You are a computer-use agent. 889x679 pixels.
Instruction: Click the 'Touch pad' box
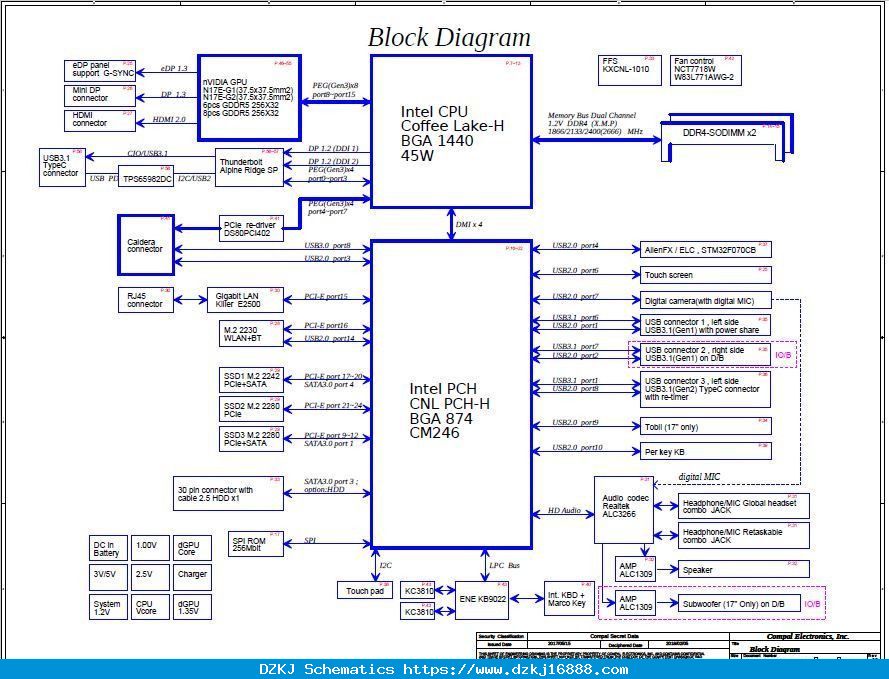pos(365,590)
